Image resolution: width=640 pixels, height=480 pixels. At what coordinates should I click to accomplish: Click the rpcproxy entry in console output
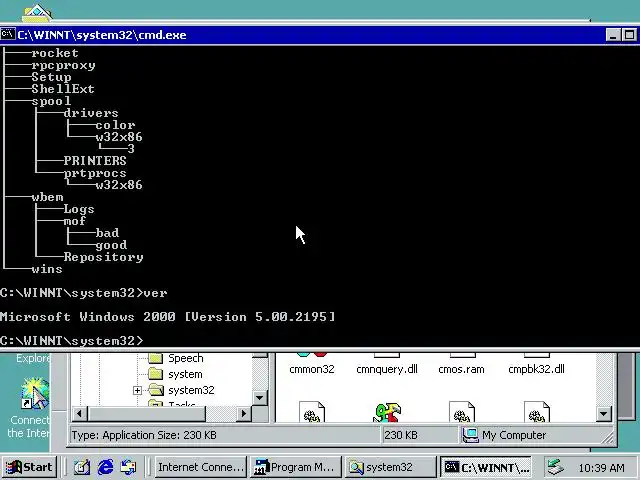click(x=63, y=65)
